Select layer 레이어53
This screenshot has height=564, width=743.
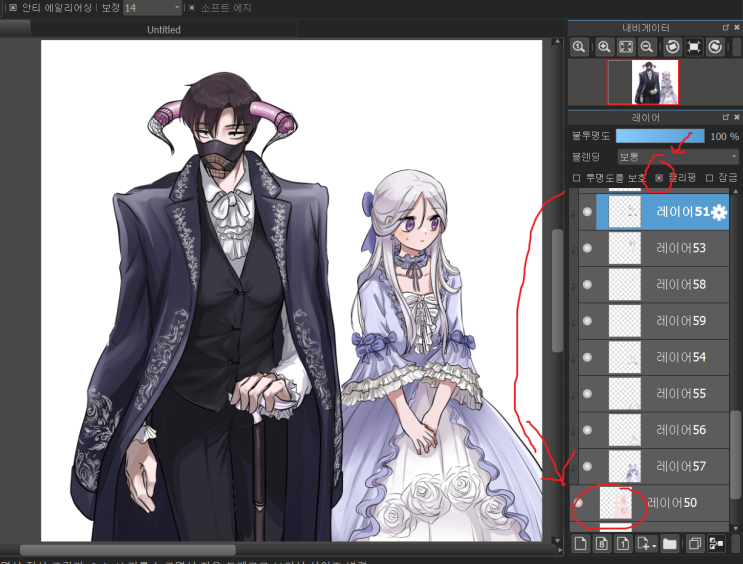653,248
